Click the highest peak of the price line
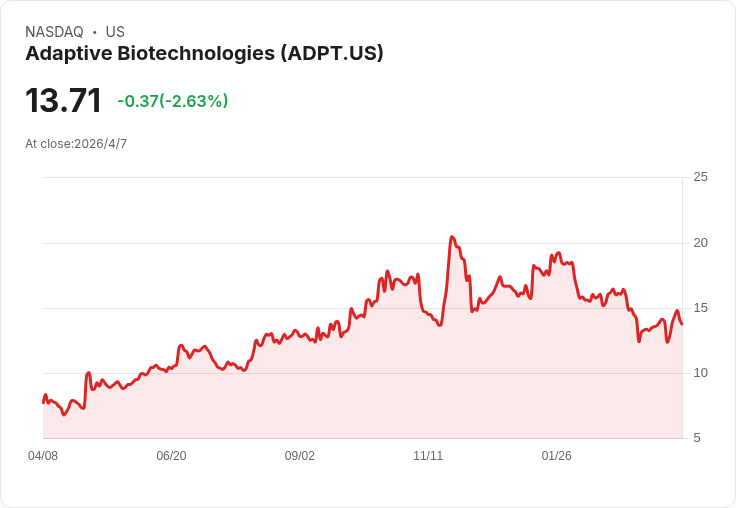Image resolution: width=736 pixels, height=508 pixels. 452,237
